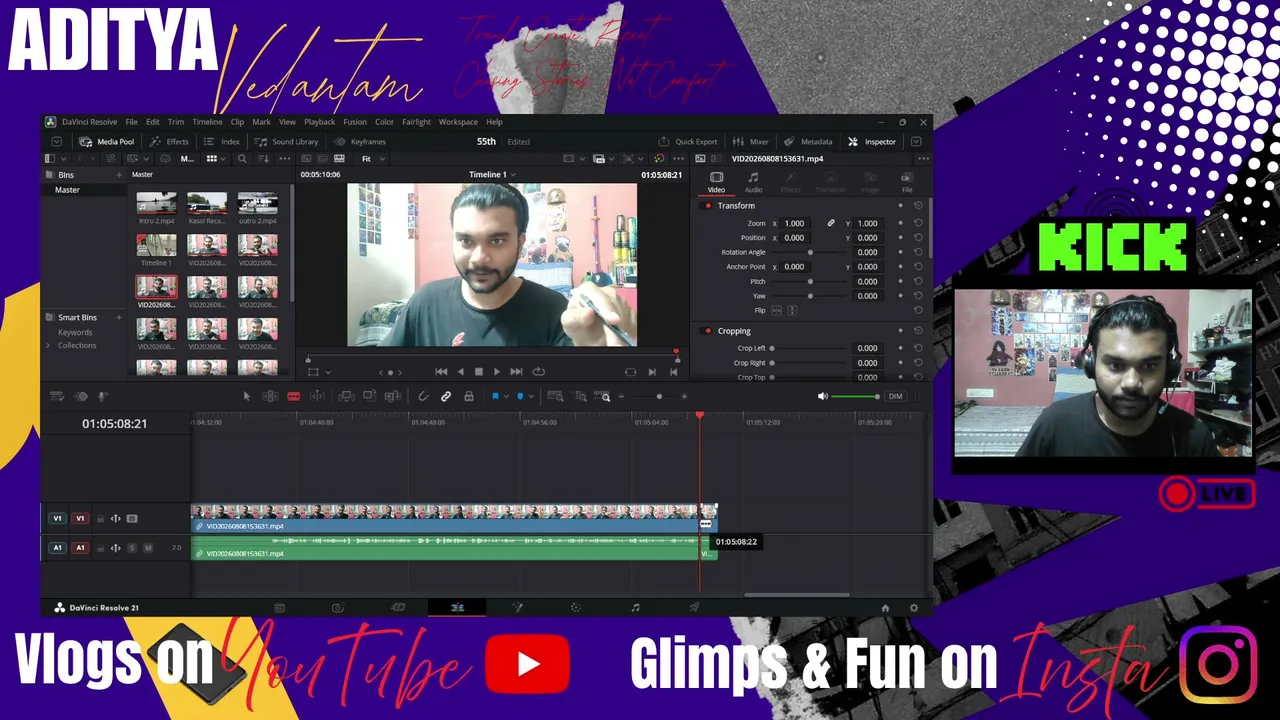Mute the A1 audio track
Image resolution: width=1280 pixels, height=720 pixels.
pyautogui.click(x=148, y=548)
